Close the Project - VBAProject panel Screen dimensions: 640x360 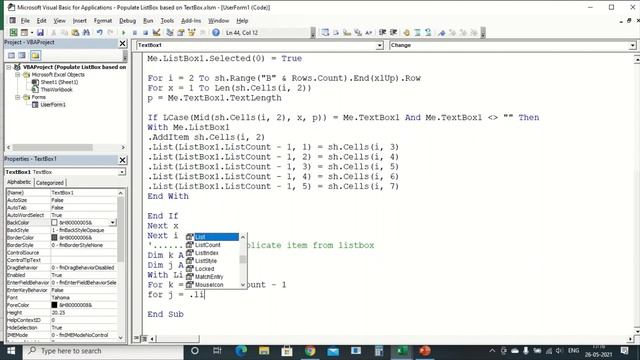point(122,43)
